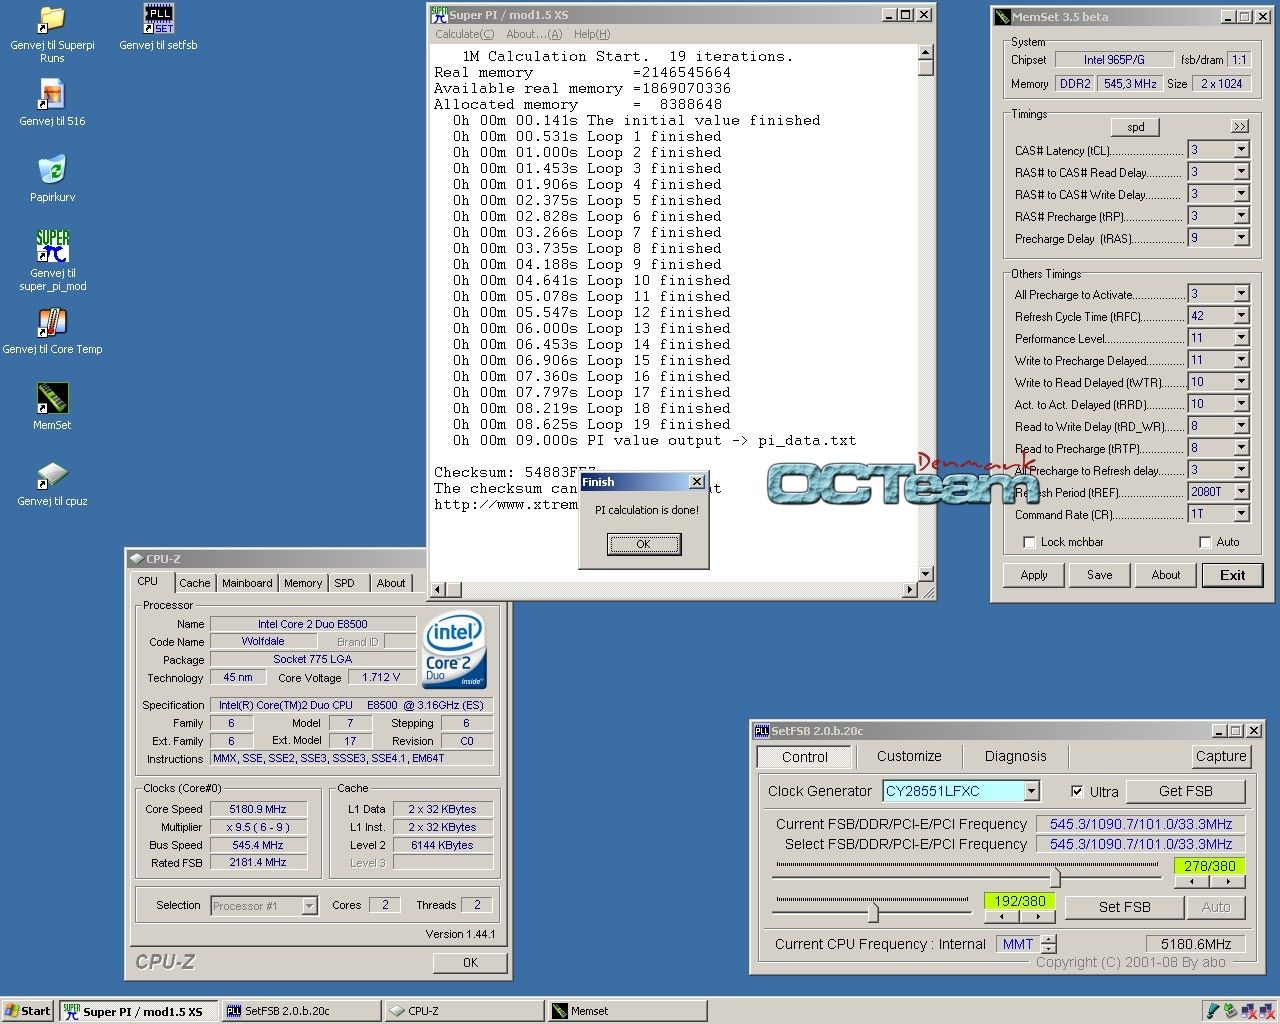1280x1024 pixels.
Task: Open the Genvej til cpuz desktop icon
Action: (52, 475)
